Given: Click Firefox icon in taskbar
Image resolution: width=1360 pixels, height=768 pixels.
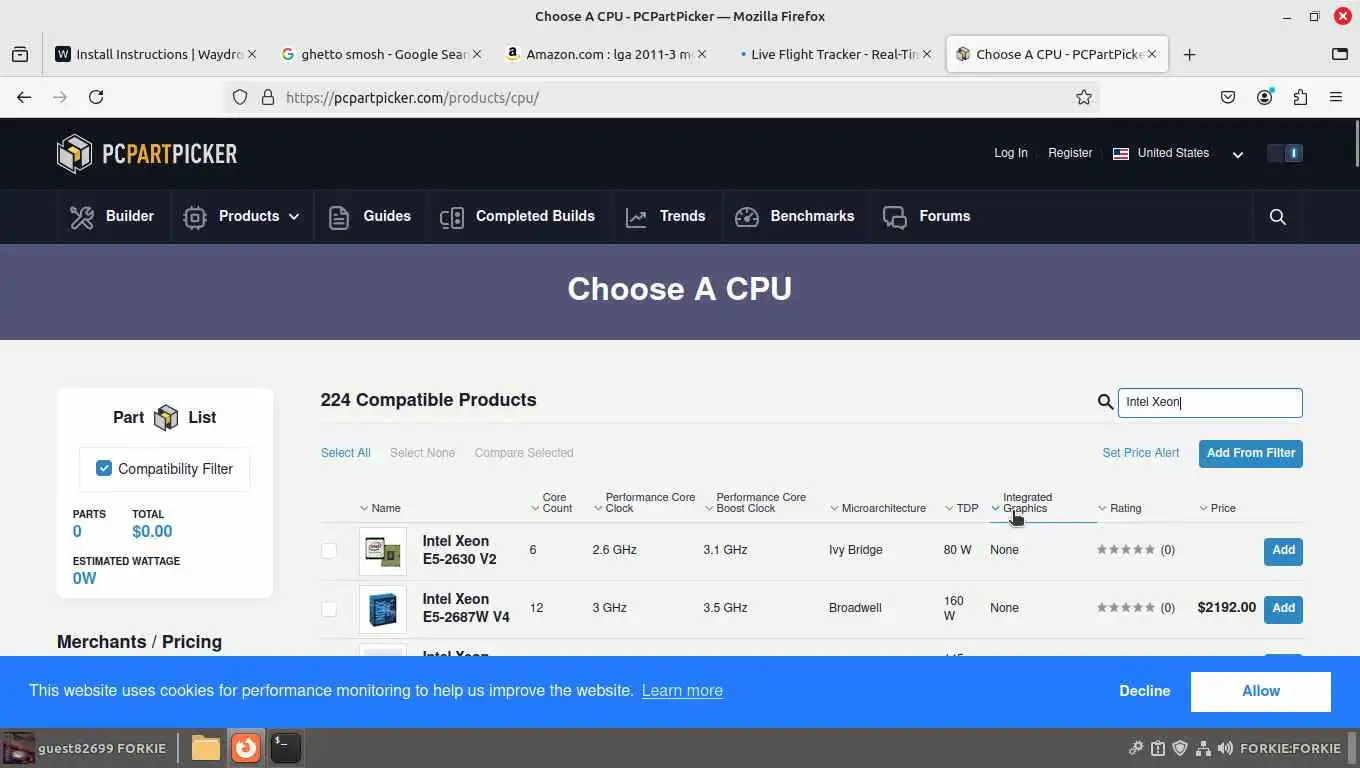Looking at the screenshot, I should [x=245, y=747].
